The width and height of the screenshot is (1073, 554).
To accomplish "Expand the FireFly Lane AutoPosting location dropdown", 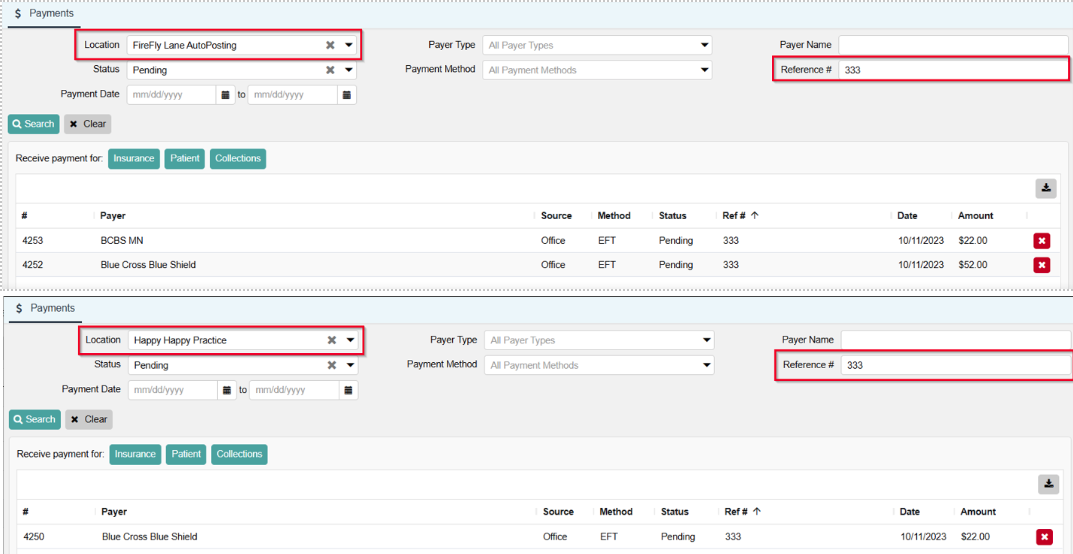I will (349, 45).
